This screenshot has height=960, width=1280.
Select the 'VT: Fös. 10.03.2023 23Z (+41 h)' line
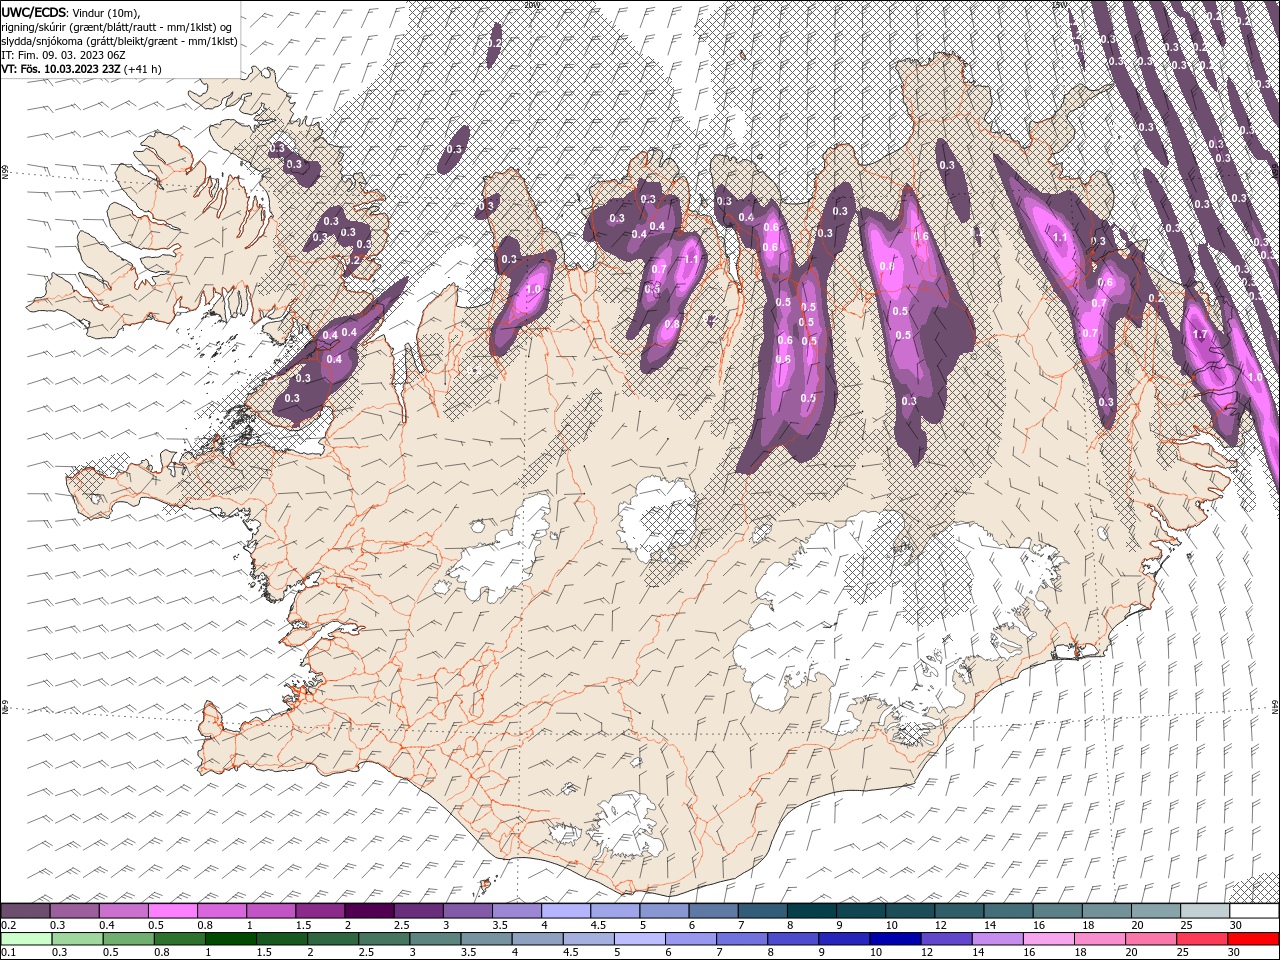coord(82,69)
